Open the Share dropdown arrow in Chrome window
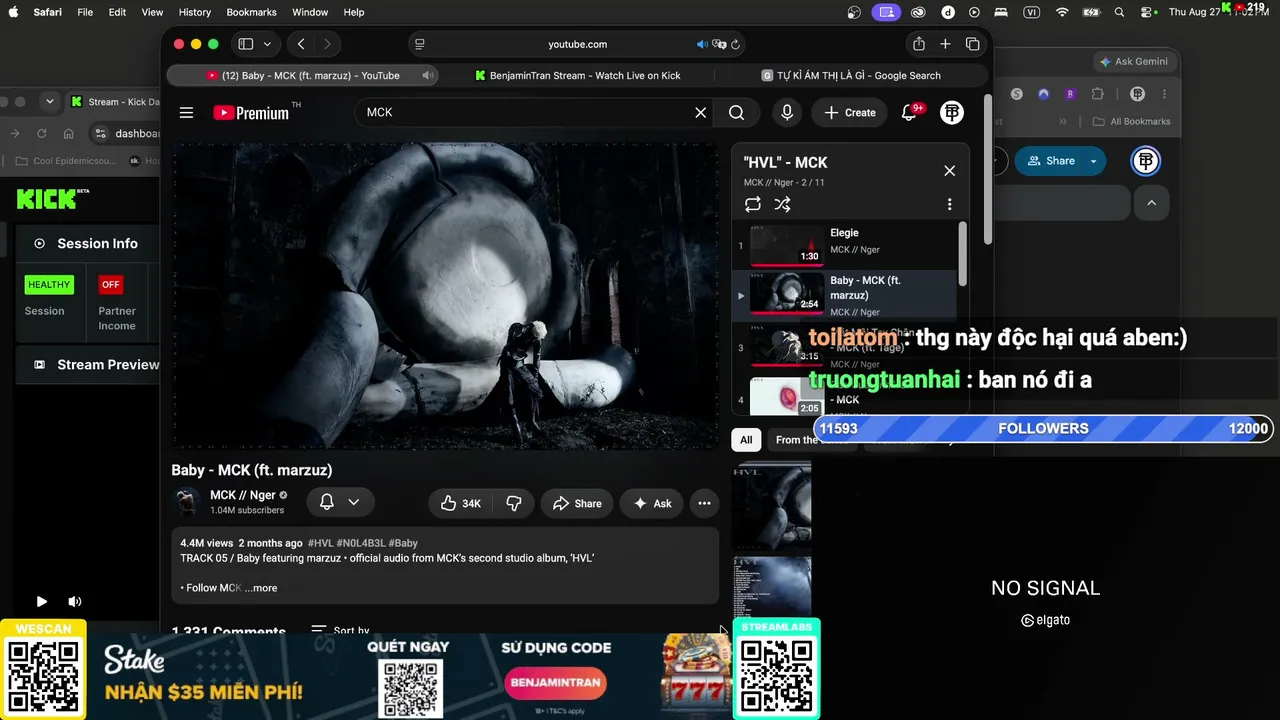 (1094, 161)
